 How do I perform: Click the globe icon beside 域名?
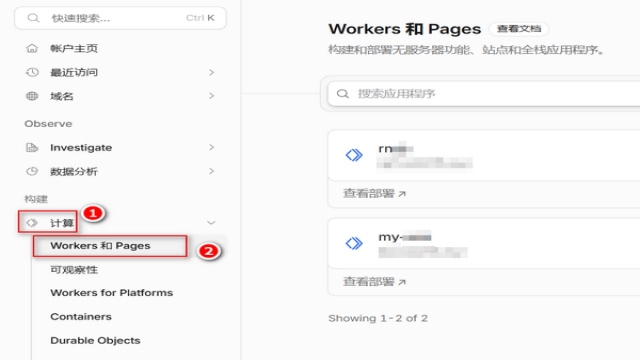click(32, 96)
